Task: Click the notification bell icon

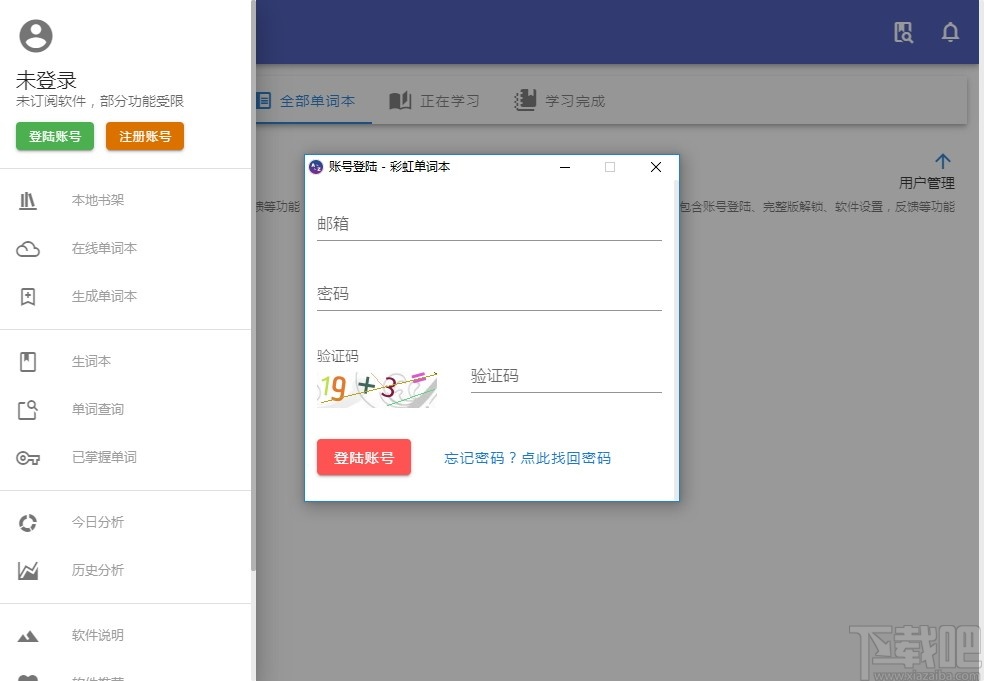Action: [949, 32]
